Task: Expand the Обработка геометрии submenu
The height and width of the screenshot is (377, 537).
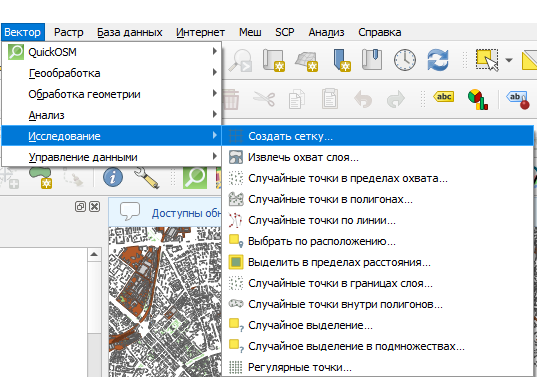Action: tap(112, 94)
